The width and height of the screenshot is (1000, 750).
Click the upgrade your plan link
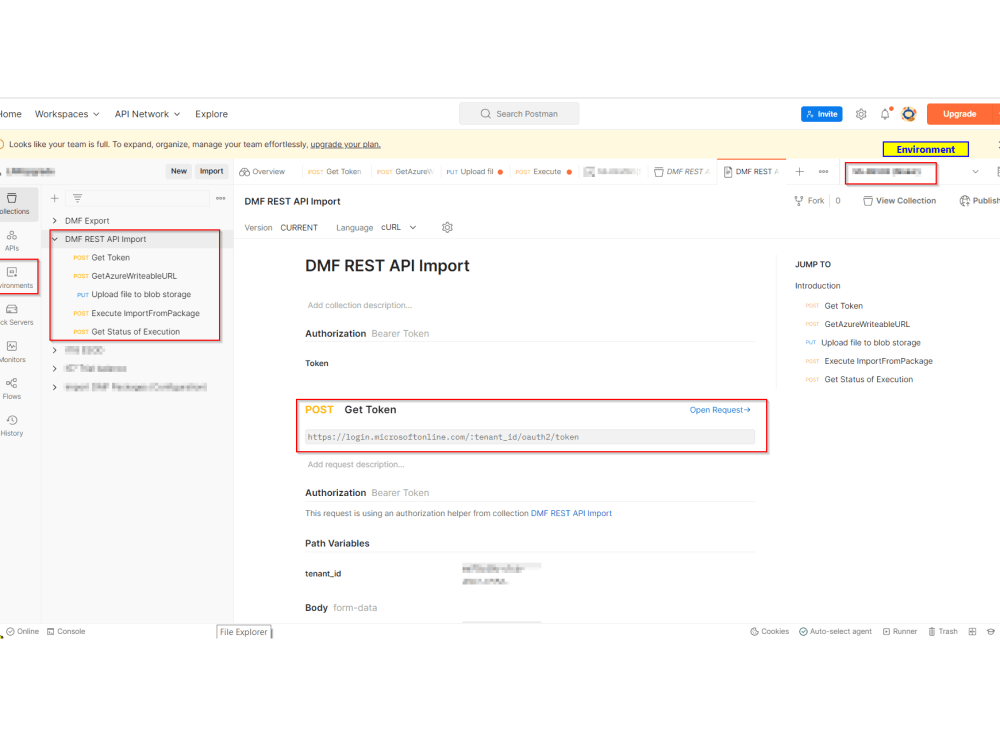click(x=345, y=144)
